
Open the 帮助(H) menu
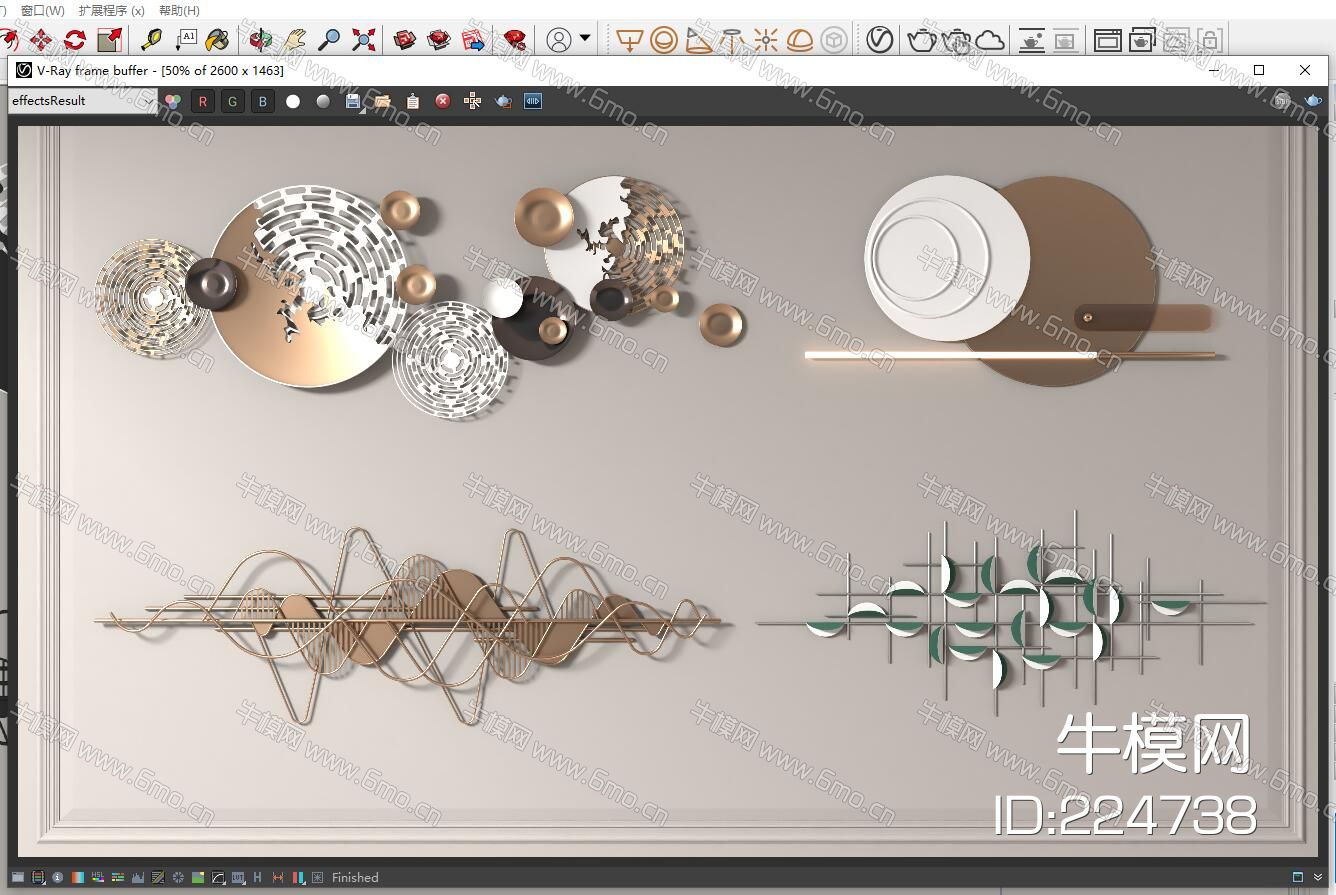point(179,10)
